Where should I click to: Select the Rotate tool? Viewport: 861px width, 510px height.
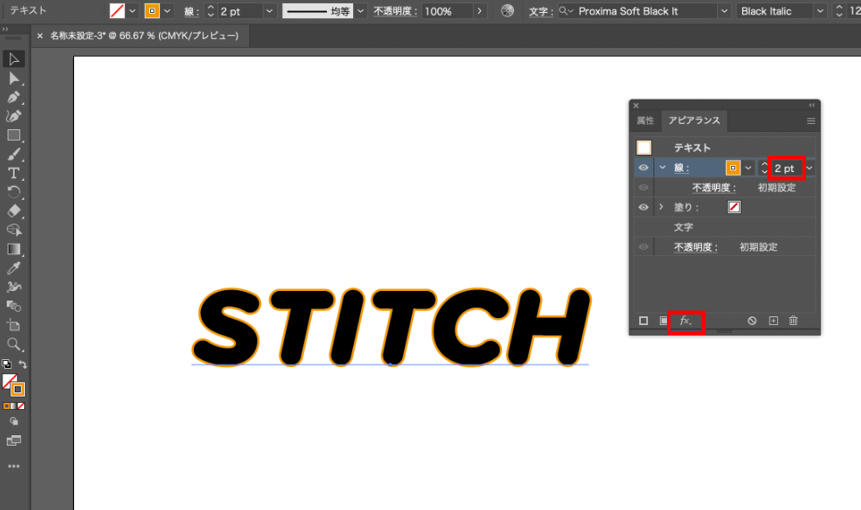tap(14, 192)
